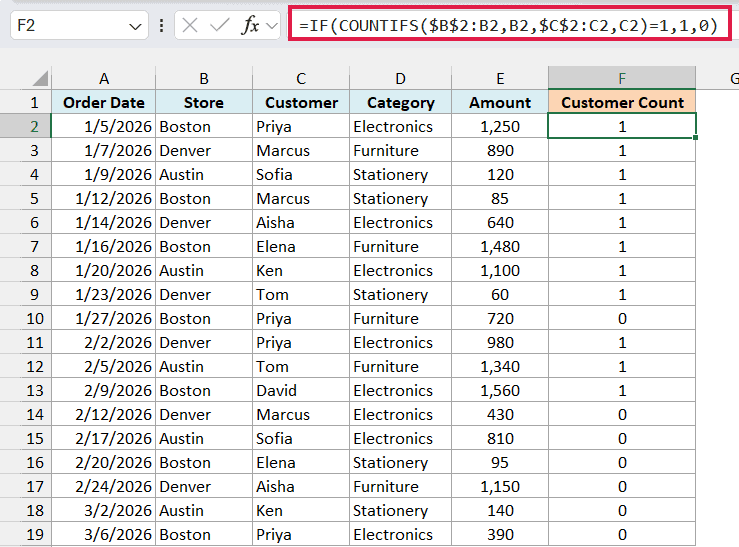Click the Customer Count cell in row 10
The height and width of the screenshot is (547, 739).
pos(622,318)
